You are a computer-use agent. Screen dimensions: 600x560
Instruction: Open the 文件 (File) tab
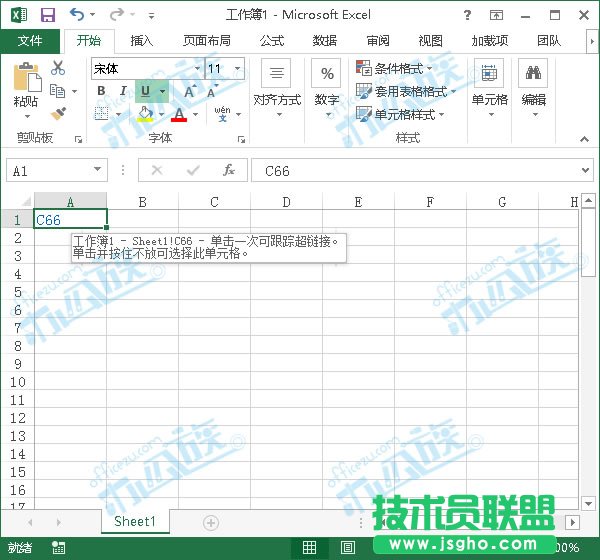coord(30,41)
